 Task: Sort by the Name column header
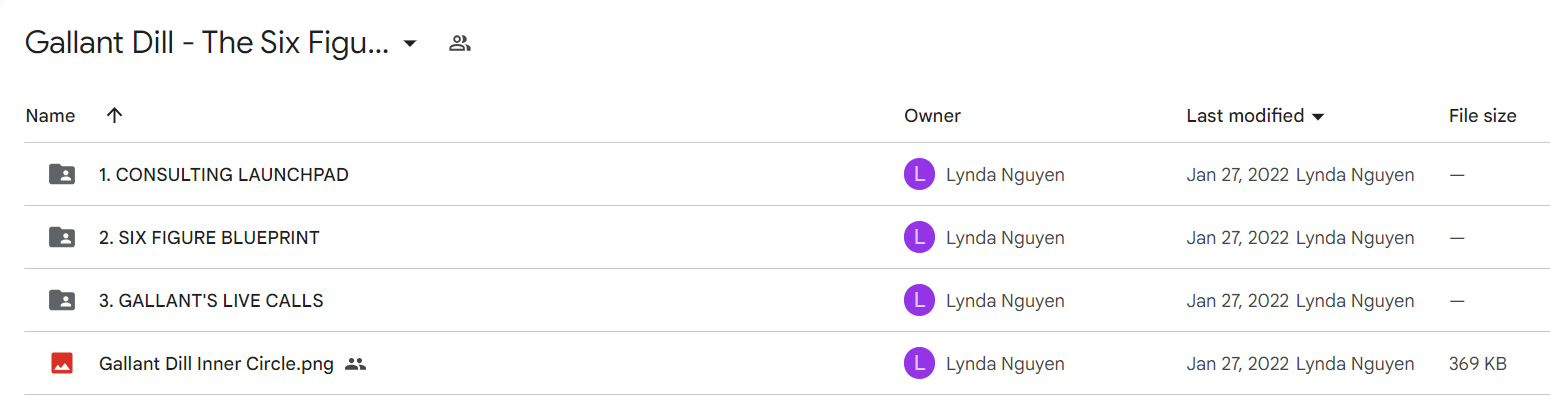click(50, 116)
